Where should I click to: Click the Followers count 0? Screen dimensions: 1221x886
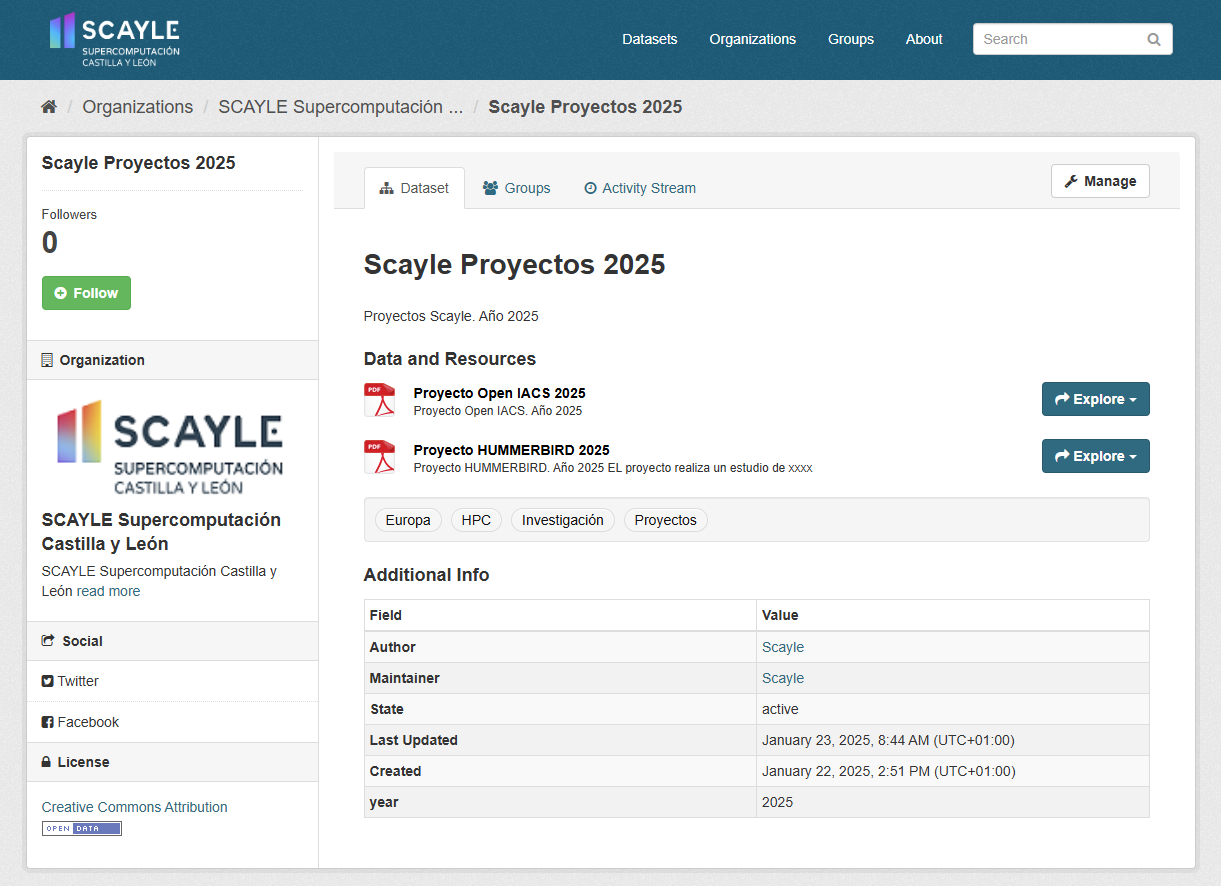[50, 243]
